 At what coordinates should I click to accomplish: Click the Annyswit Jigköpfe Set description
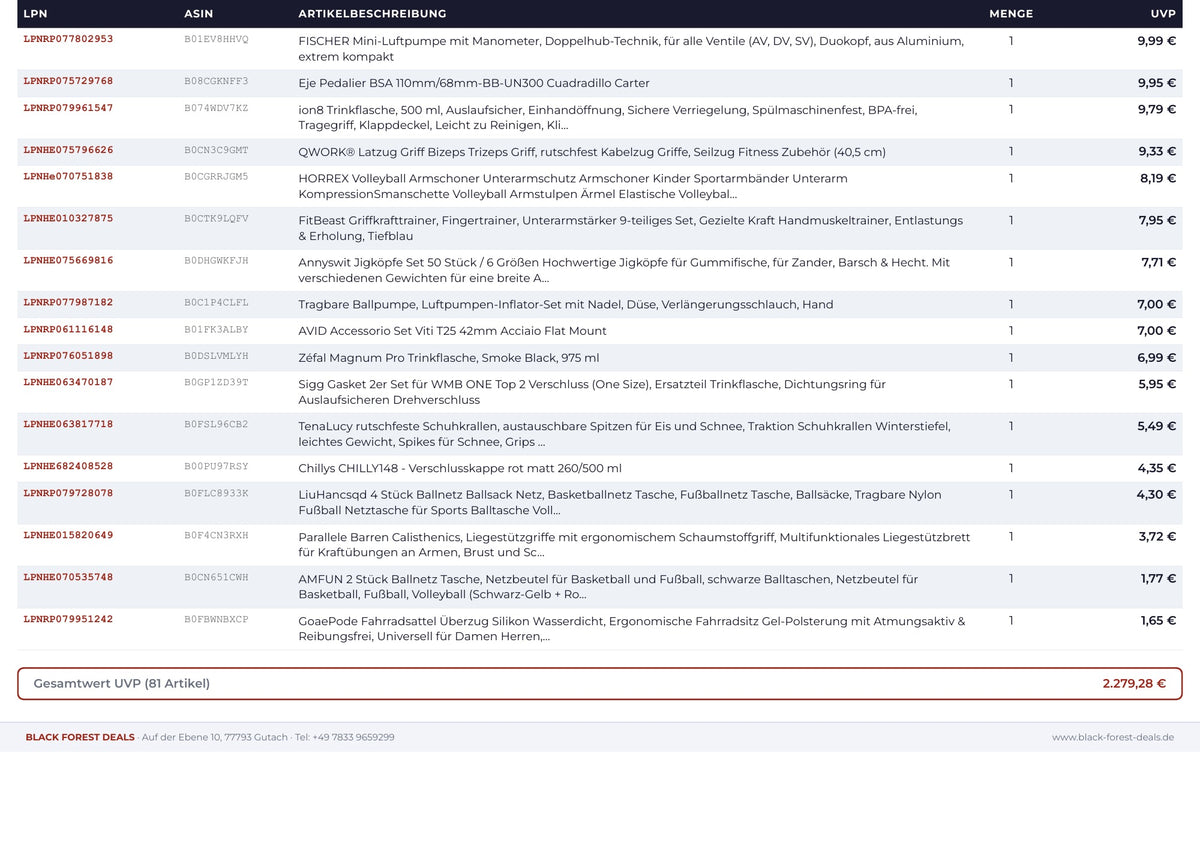(624, 270)
